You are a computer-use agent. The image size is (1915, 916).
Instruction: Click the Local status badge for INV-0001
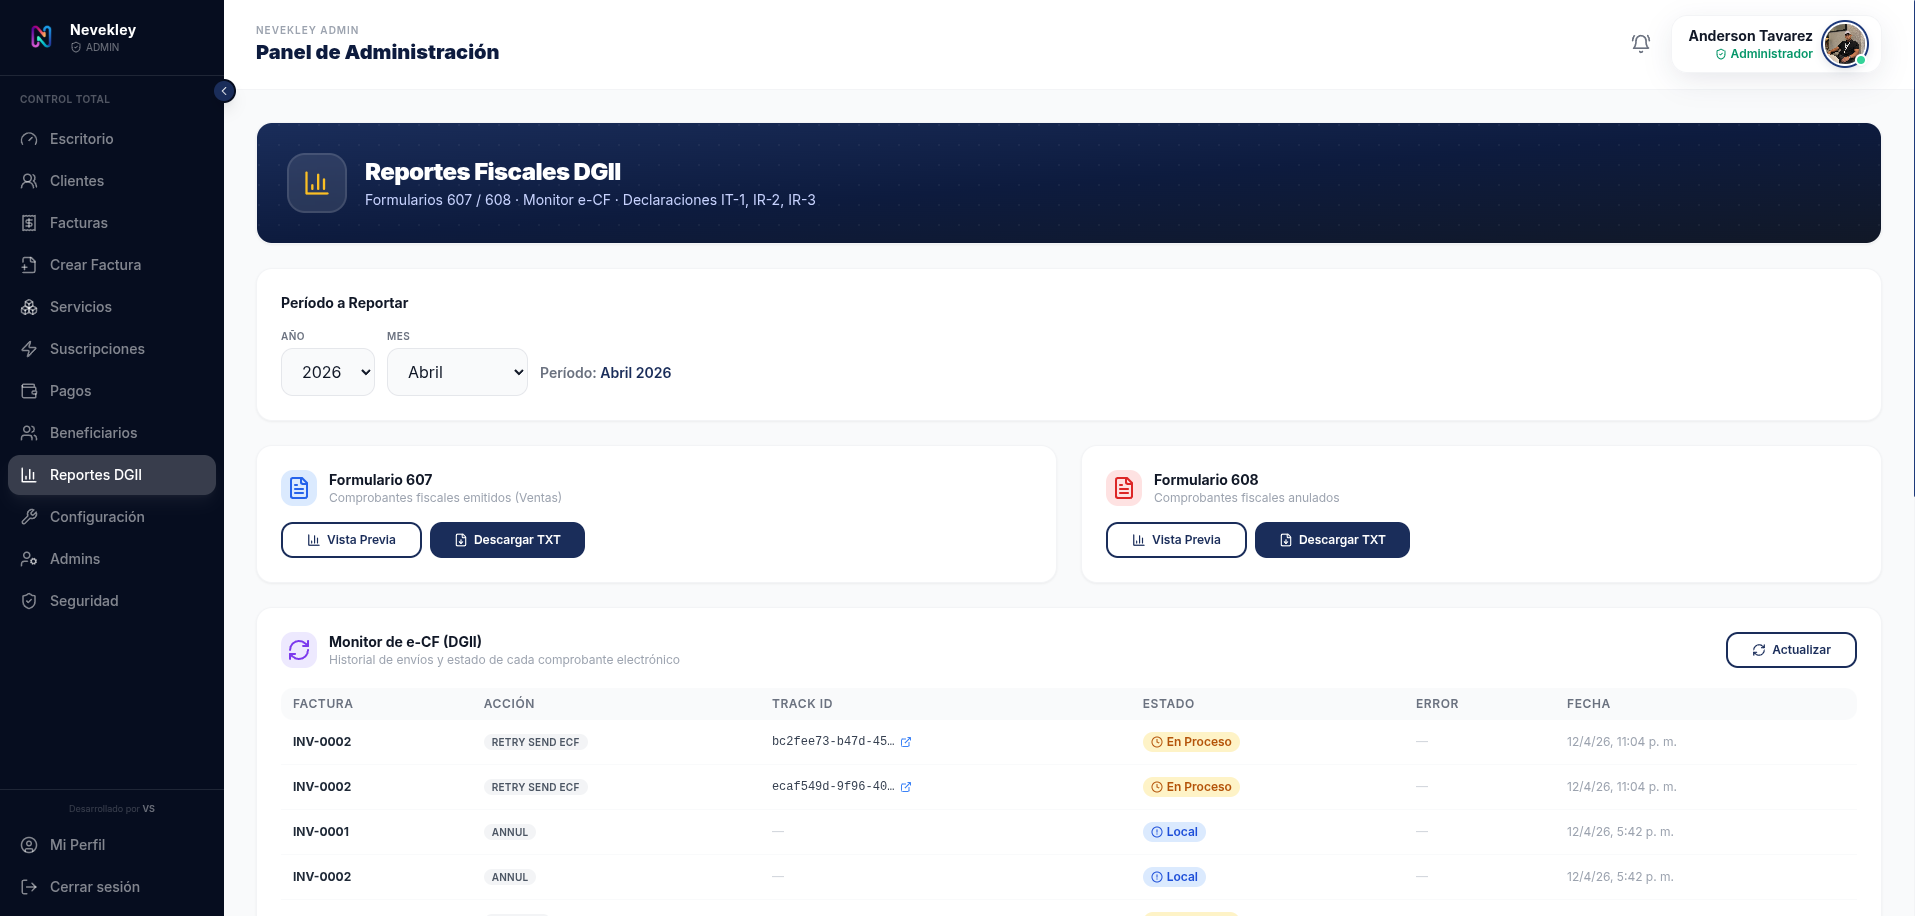1174,832
